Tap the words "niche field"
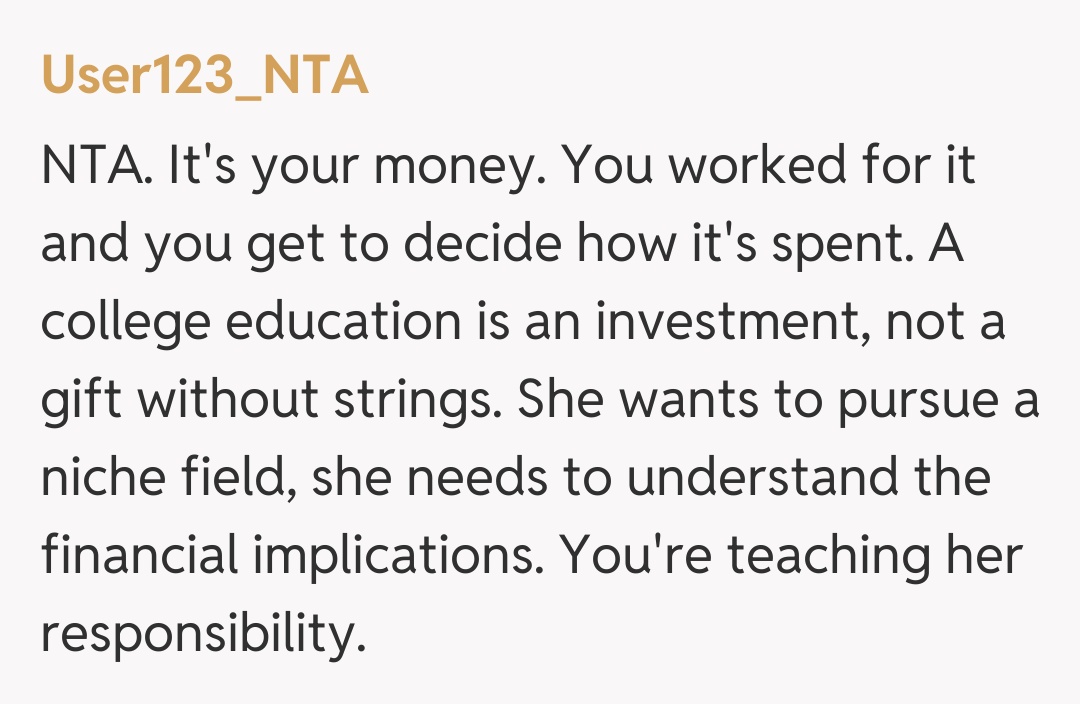 (161, 479)
